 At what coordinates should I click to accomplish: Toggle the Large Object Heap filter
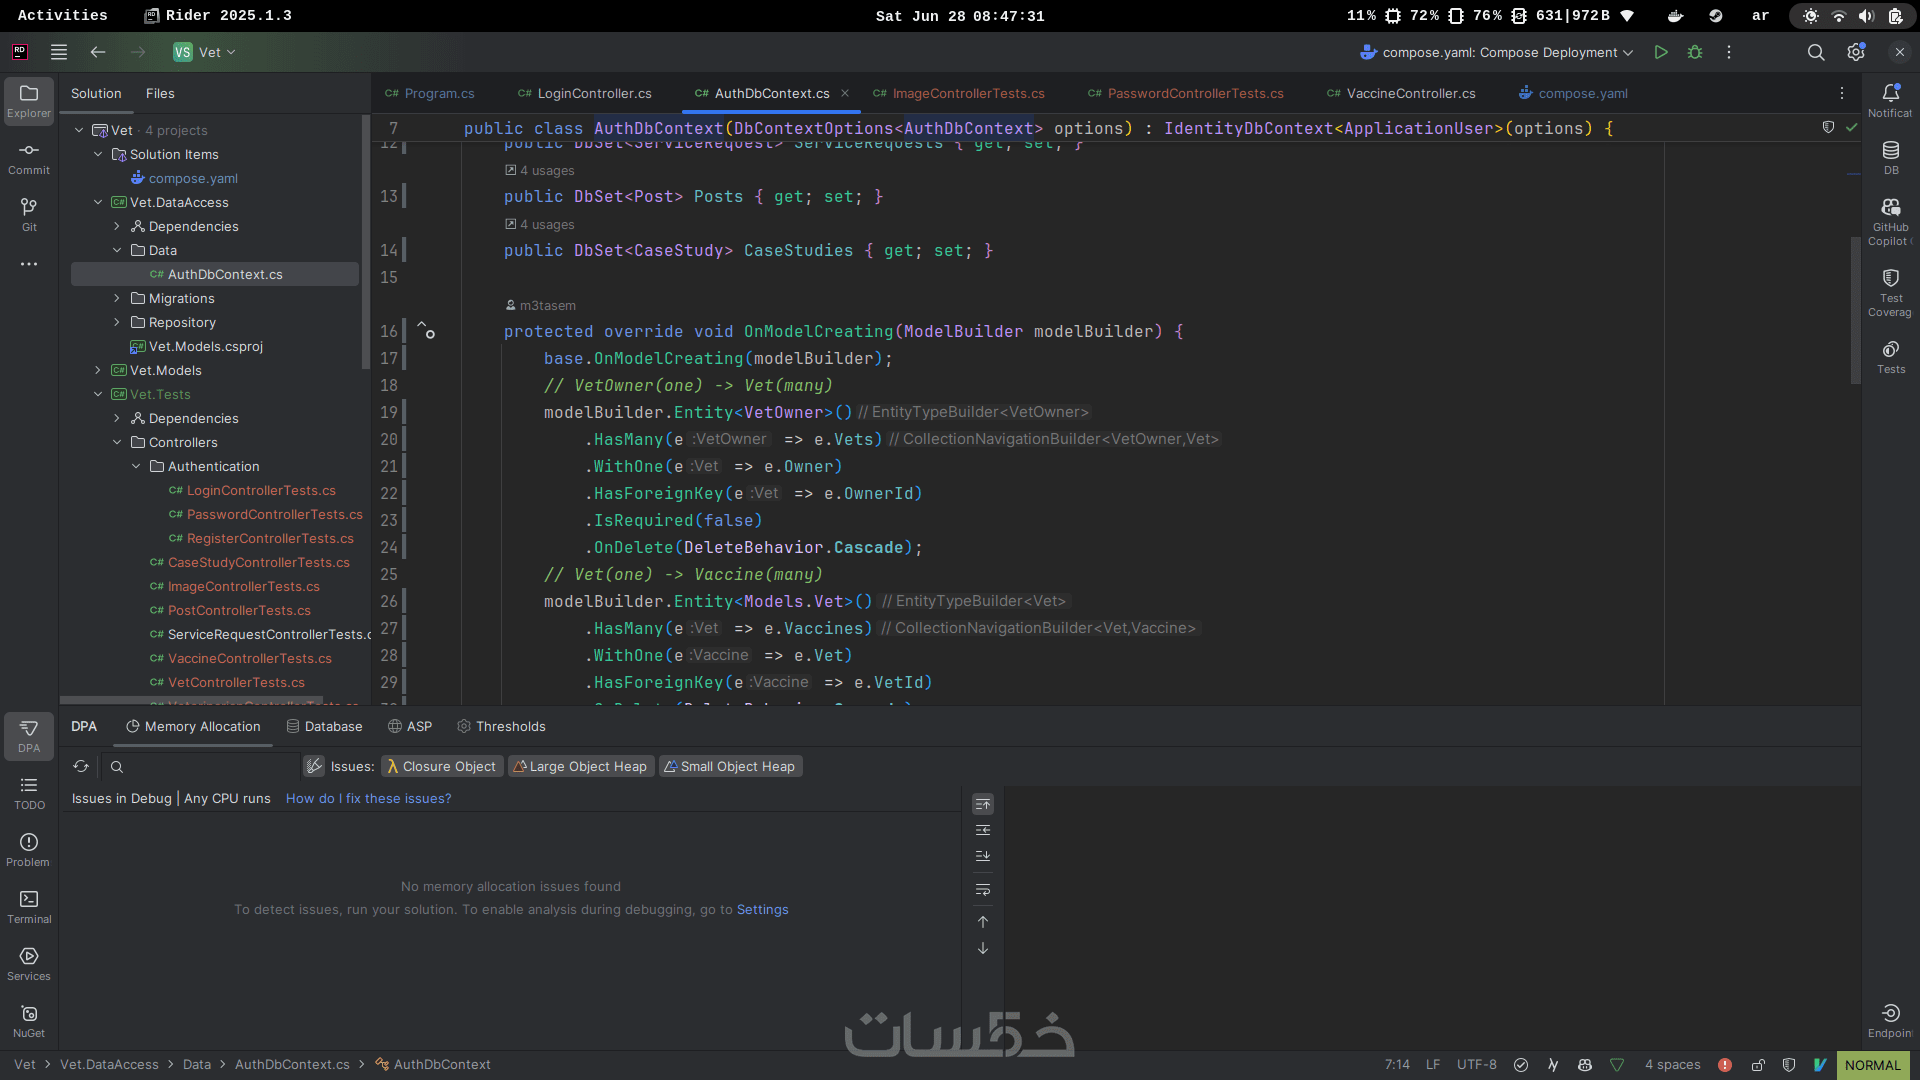(x=581, y=767)
